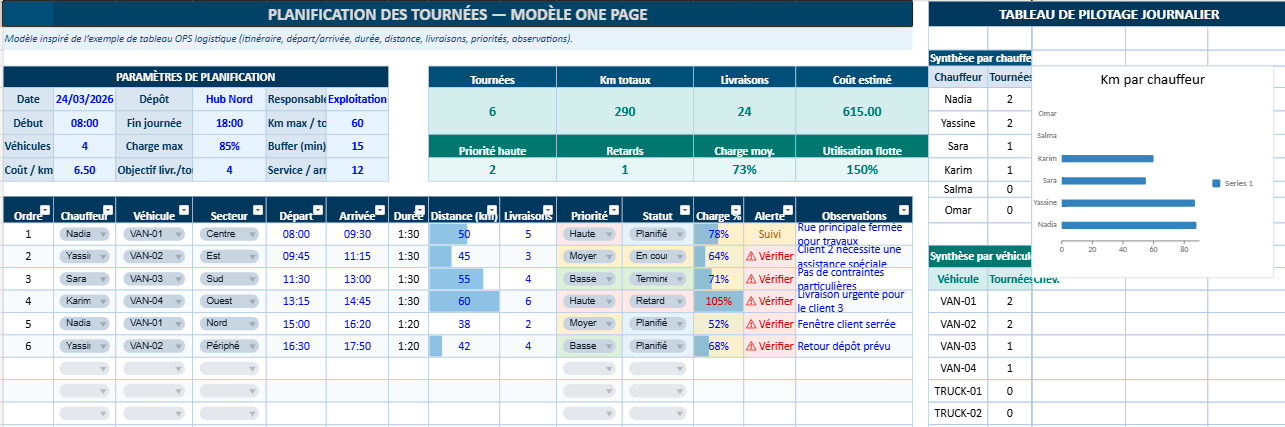Open the Secteur column filter icon

point(256,210)
